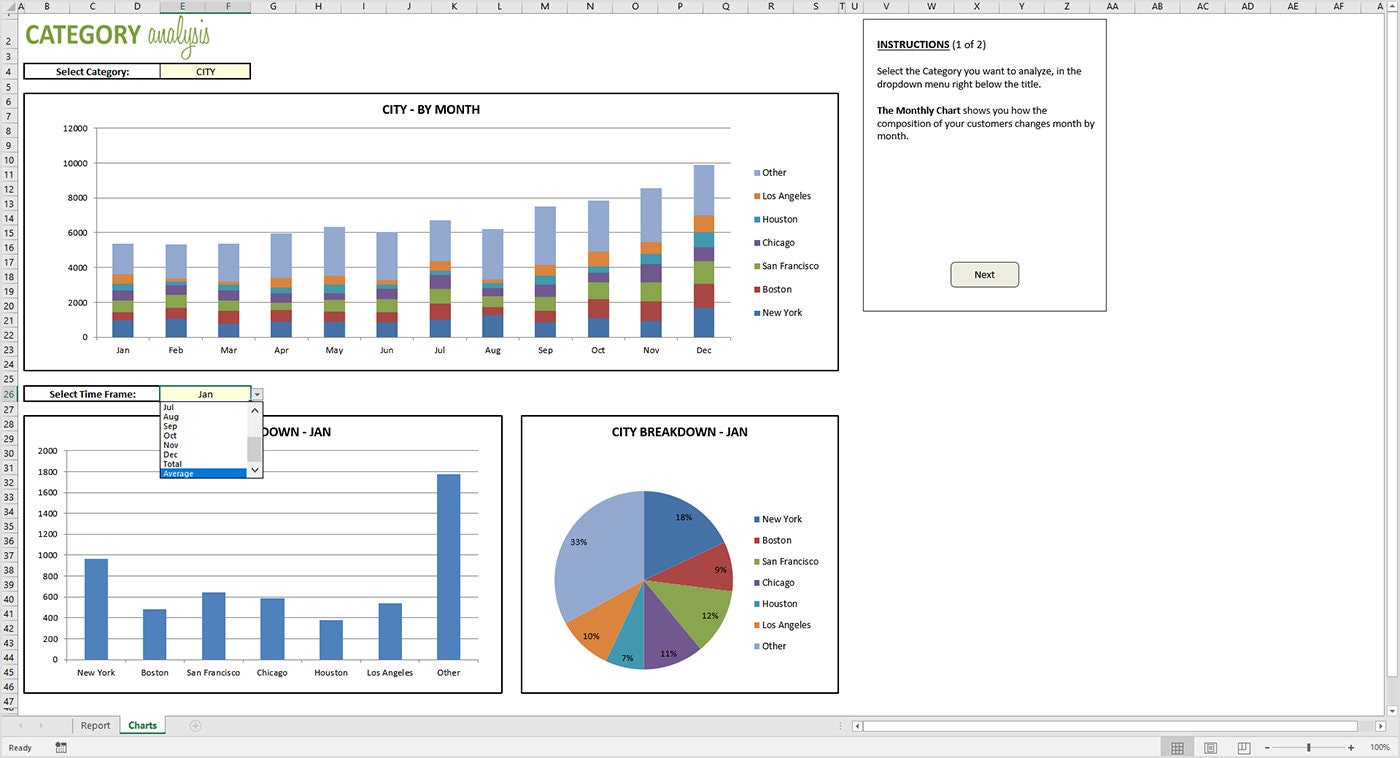Viewport: 1400px width, 758px height.
Task: Select the Charts sheet tab
Action: (141, 725)
